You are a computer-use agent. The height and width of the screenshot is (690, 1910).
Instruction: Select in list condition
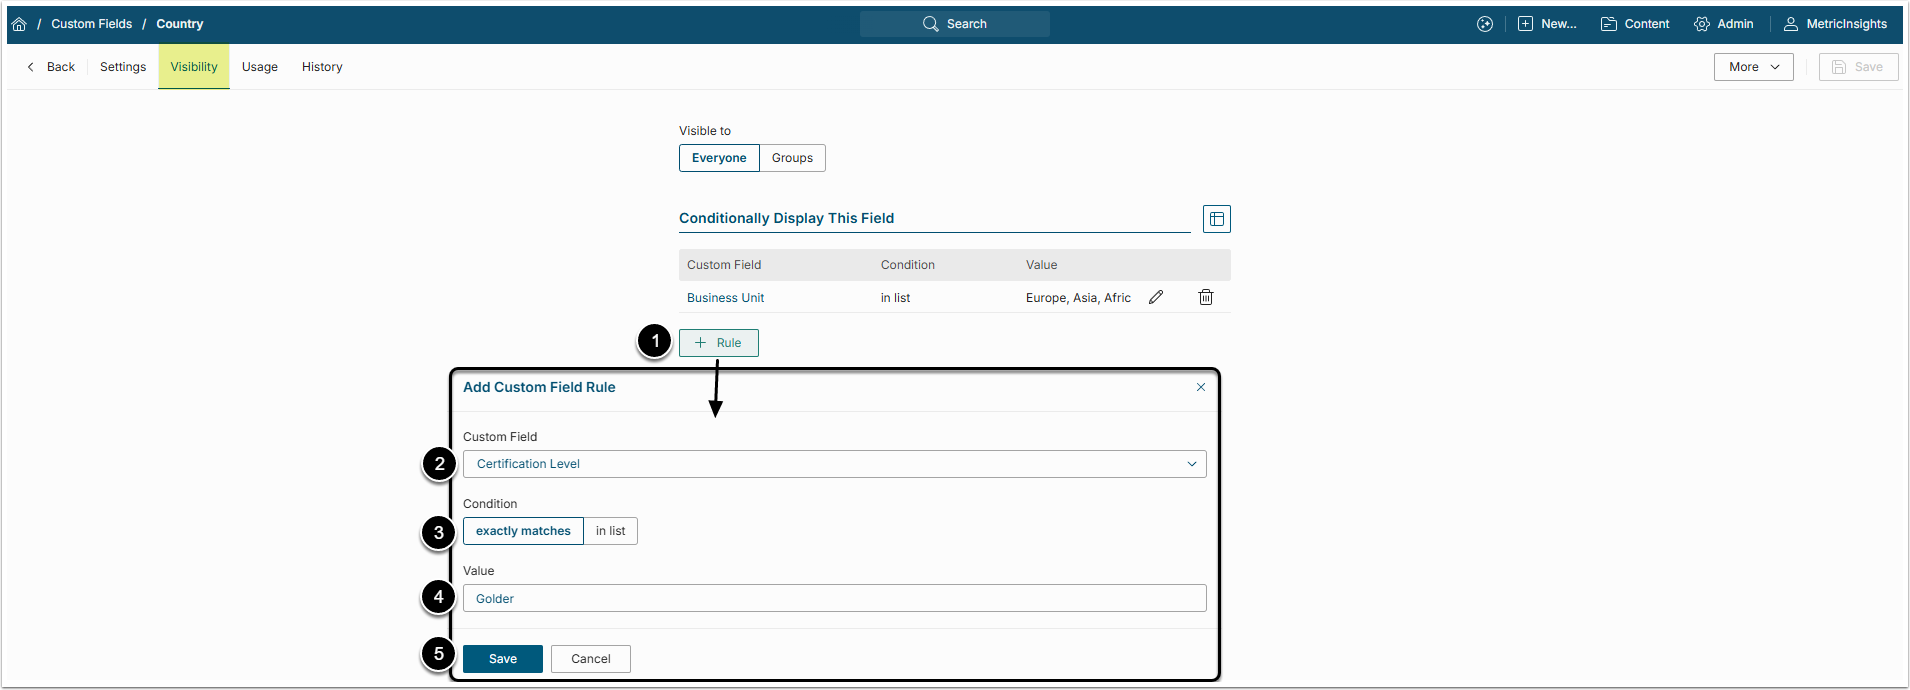611,531
